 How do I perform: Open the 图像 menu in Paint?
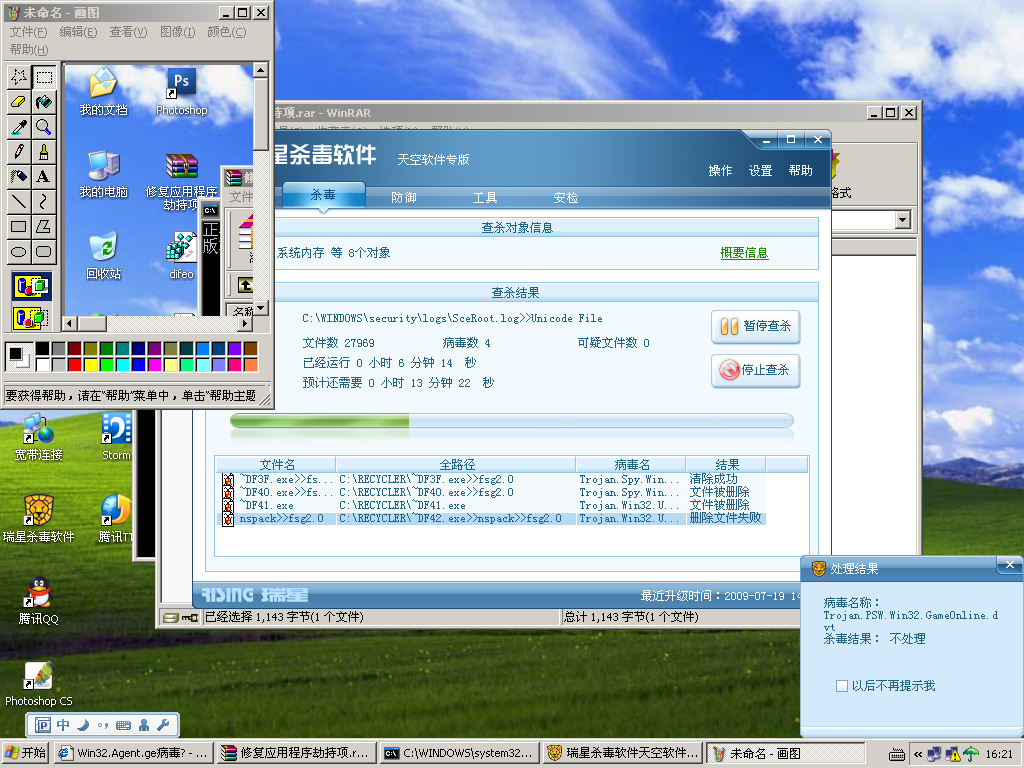coord(177,32)
